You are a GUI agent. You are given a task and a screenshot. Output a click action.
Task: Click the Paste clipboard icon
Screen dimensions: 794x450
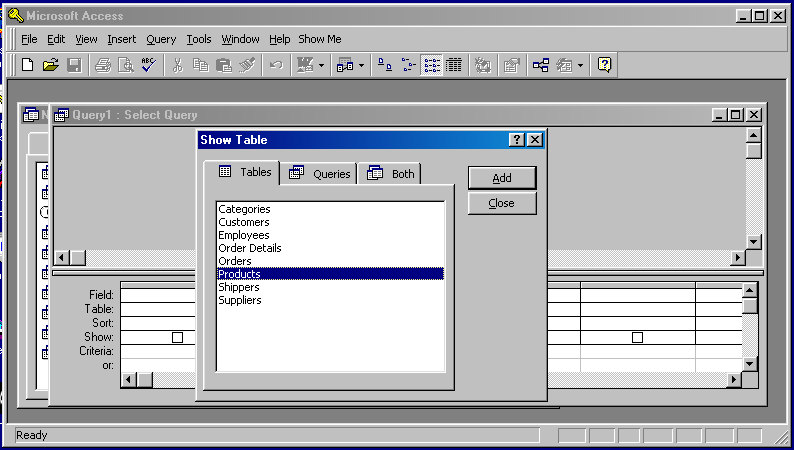point(223,65)
